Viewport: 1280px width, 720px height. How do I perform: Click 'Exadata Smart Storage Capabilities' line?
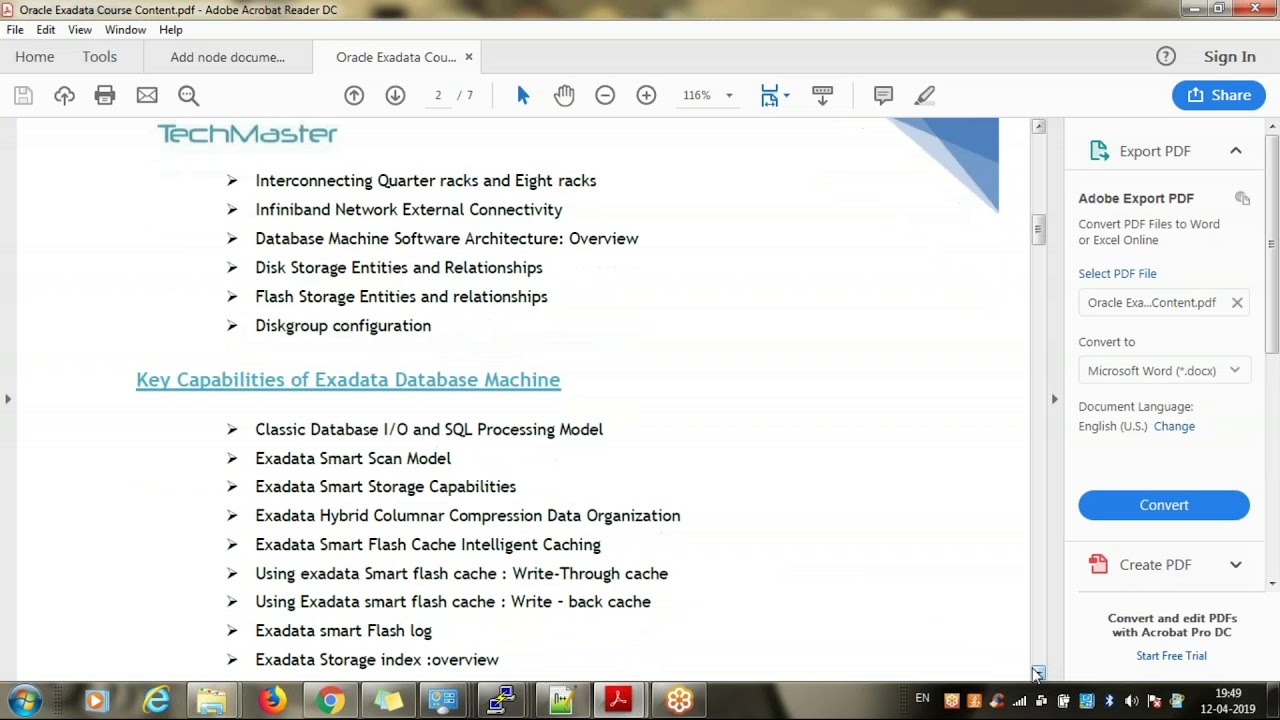385,487
